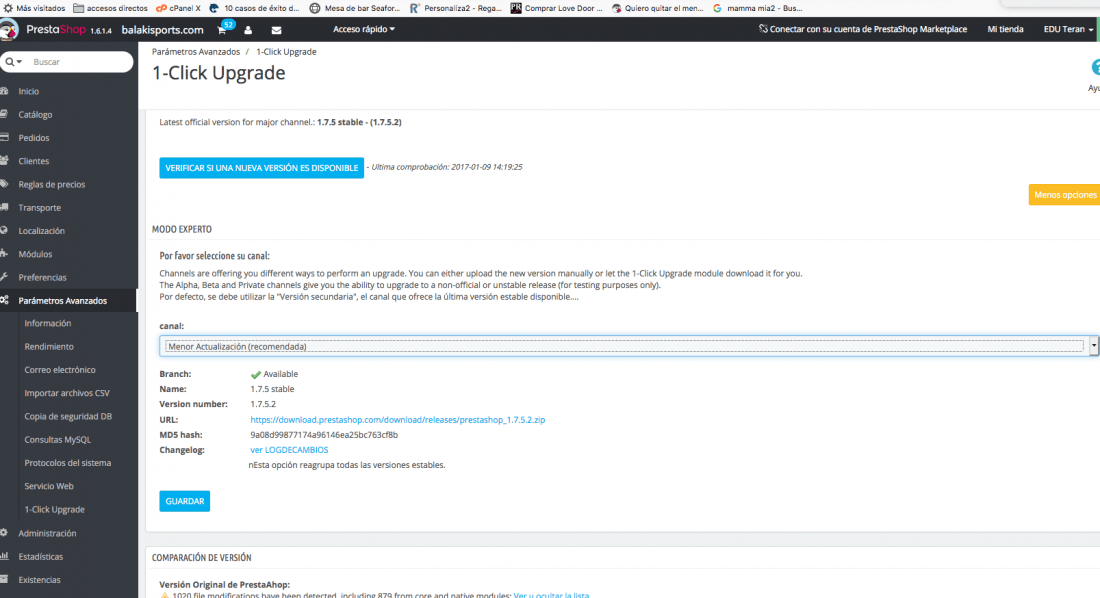Click the Guardar button

pos(185,501)
